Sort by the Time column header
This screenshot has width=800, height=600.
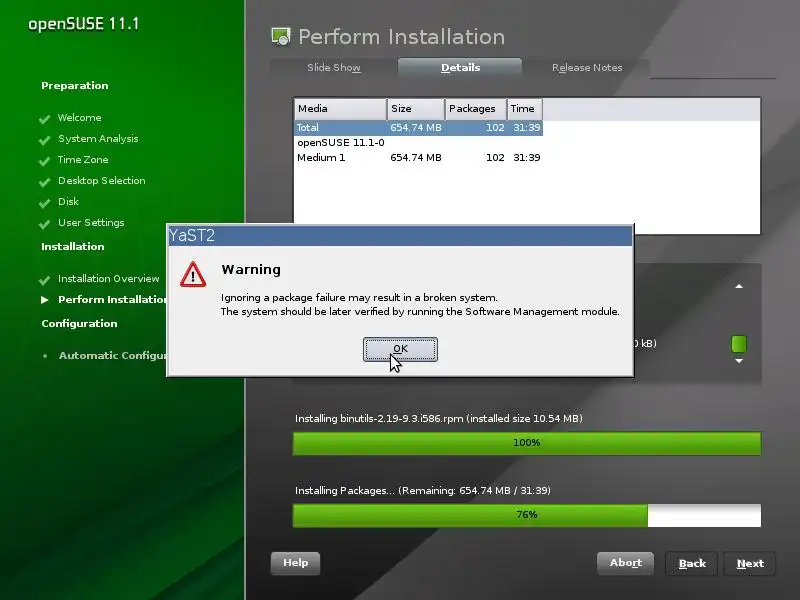524,109
